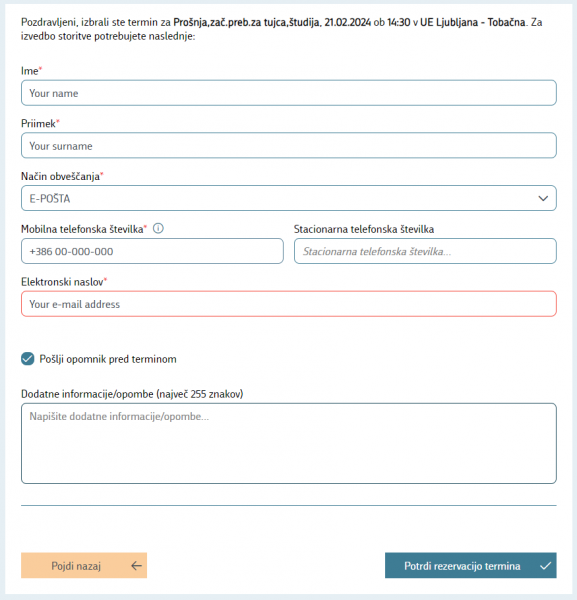Expand the Način obveščanja chevron arrow

543,198
